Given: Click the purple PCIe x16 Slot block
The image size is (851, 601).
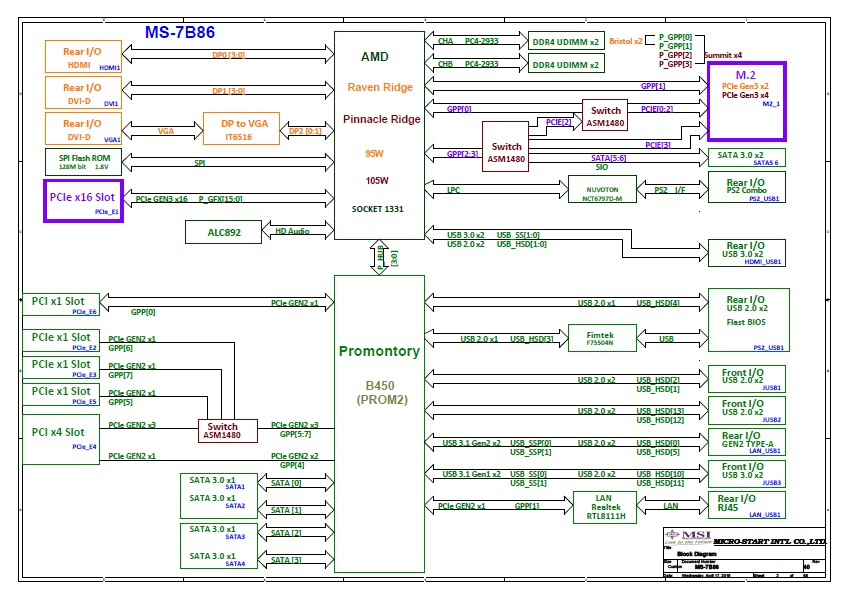Looking at the screenshot, I should 82,200.
